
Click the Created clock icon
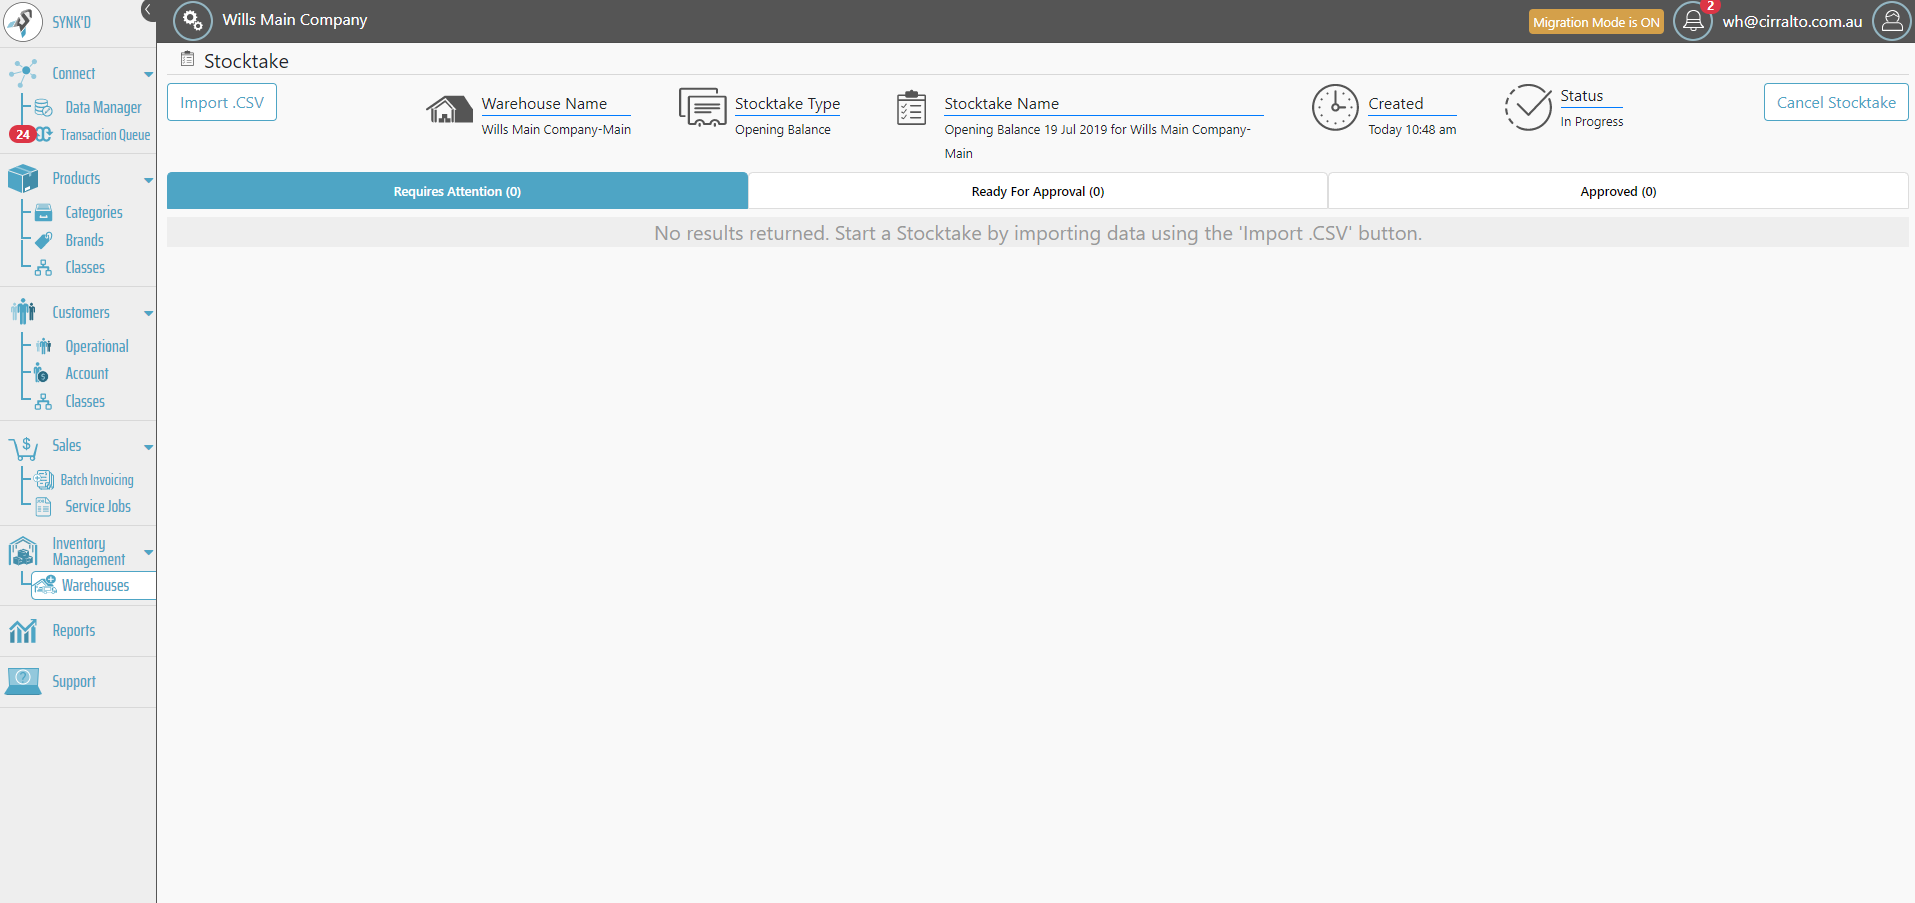pos(1335,108)
